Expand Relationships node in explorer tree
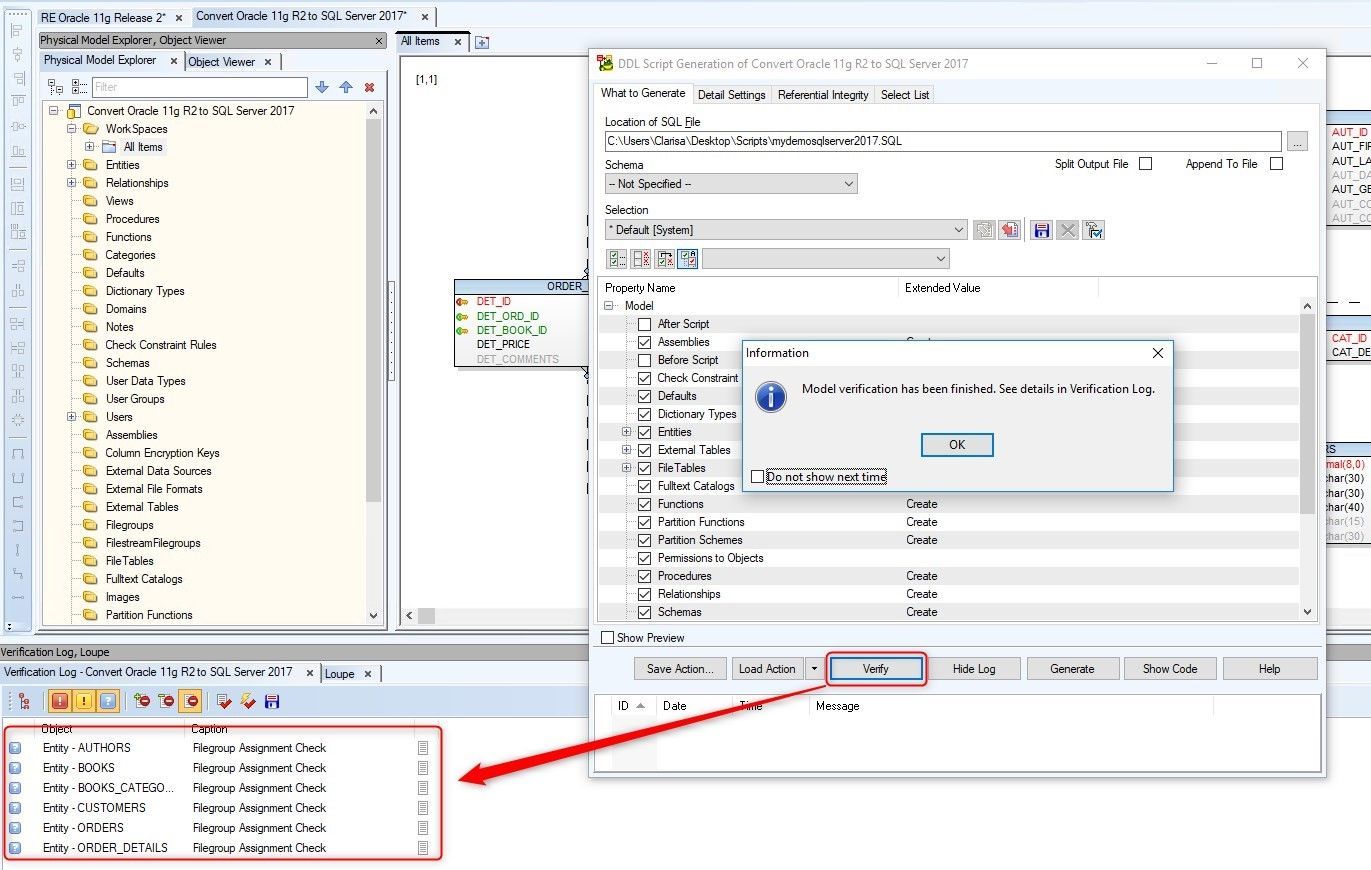The height and width of the screenshot is (870, 1371). 72,183
